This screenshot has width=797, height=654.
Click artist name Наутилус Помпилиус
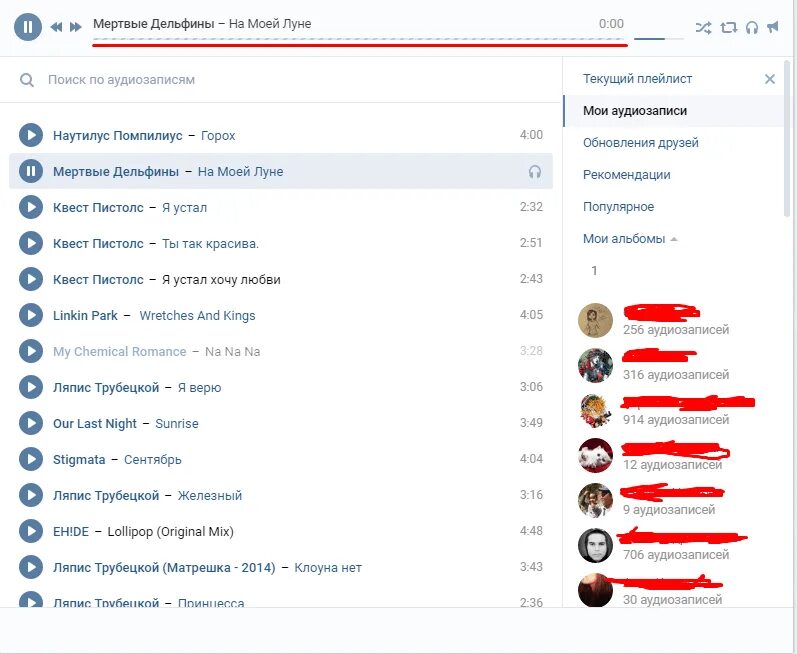coord(117,136)
